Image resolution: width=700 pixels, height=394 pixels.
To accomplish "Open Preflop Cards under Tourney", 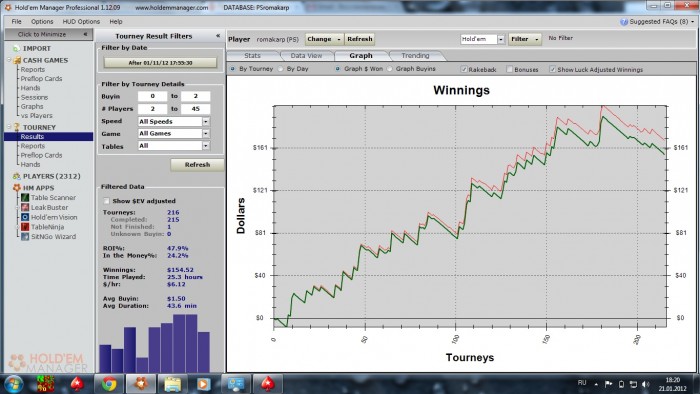I will pyautogui.click(x=42, y=155).
